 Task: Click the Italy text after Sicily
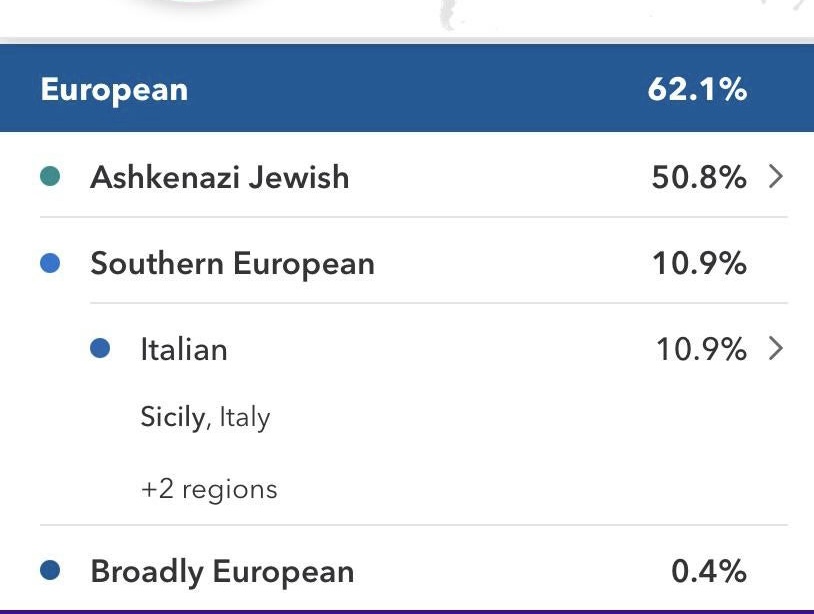244,416
